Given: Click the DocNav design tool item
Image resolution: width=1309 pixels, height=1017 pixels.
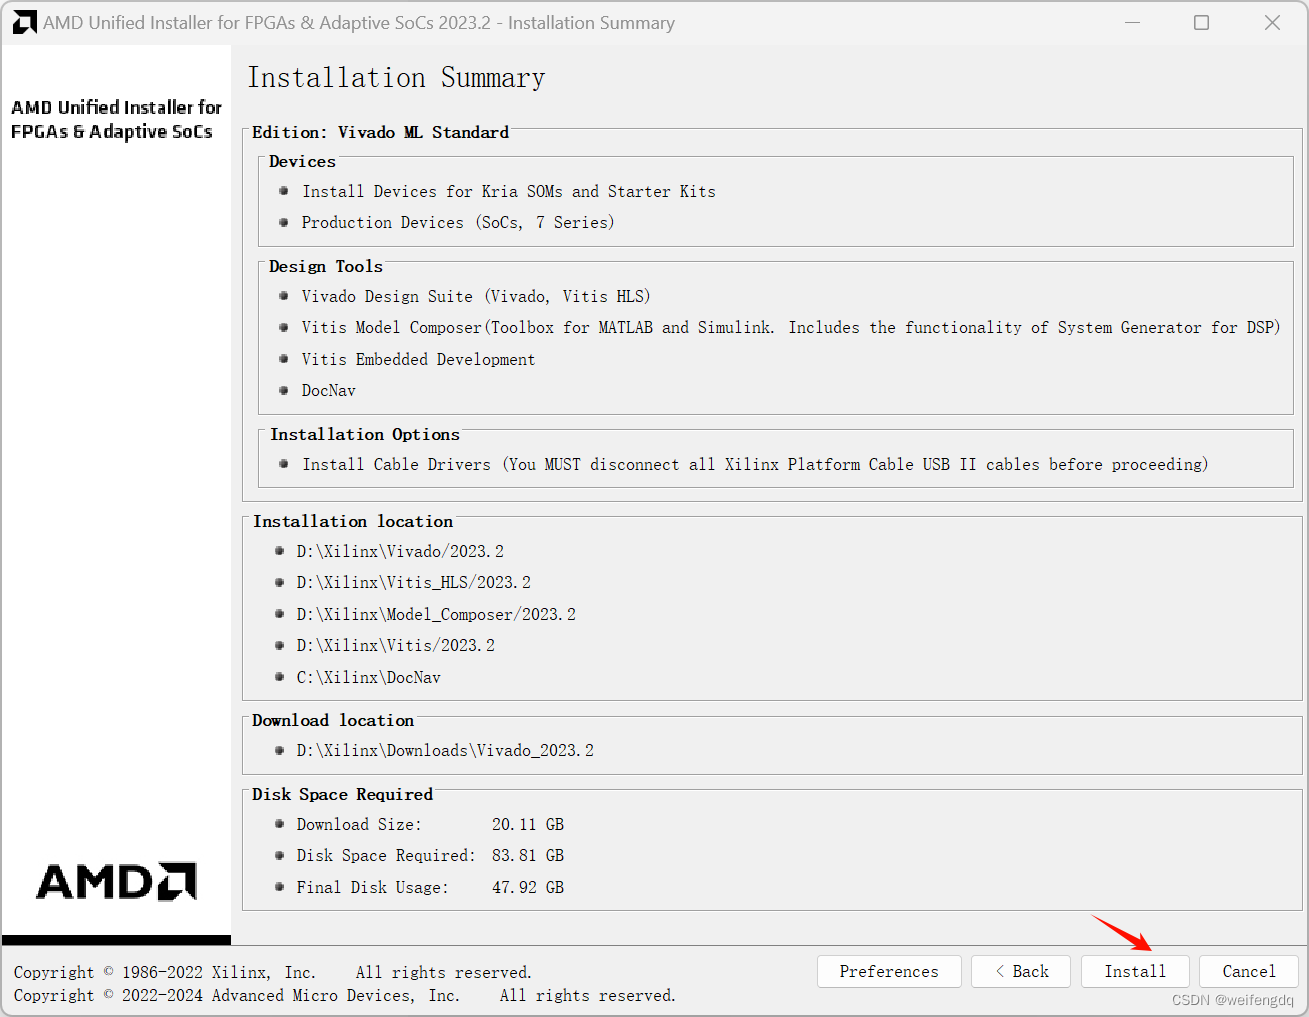Looking at the screenshot, I should 329,390.
